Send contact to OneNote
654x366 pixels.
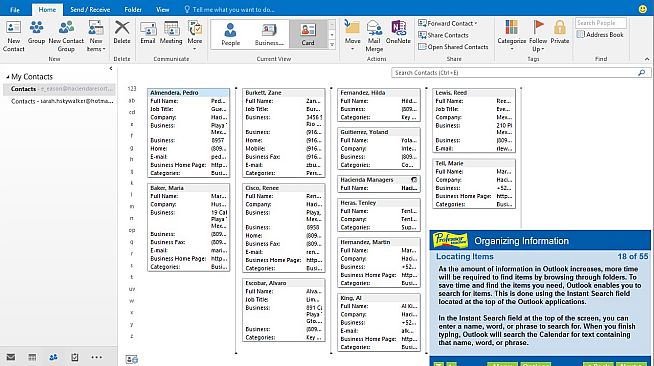pos(398,33)
